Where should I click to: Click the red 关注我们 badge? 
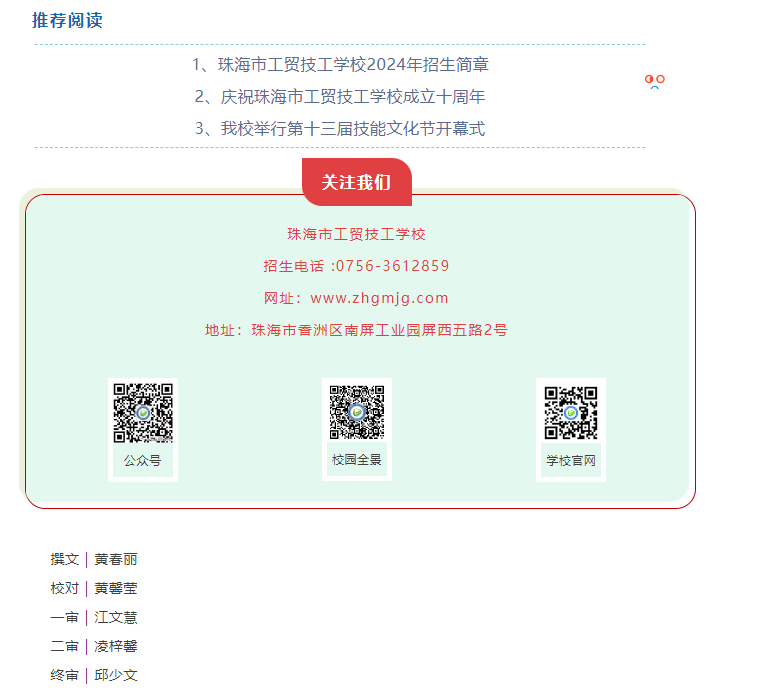click(357, 182)
